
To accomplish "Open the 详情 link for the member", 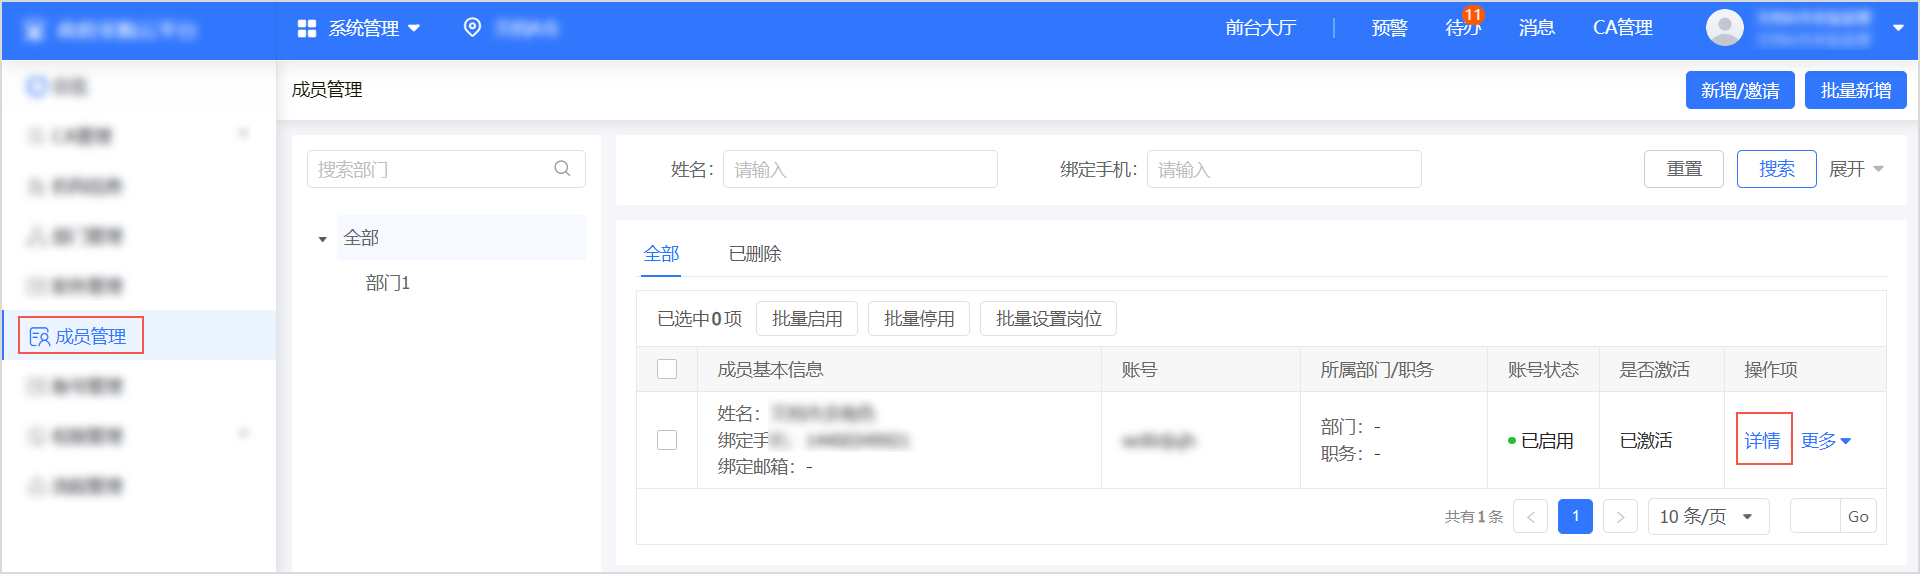I will 1762,440.
